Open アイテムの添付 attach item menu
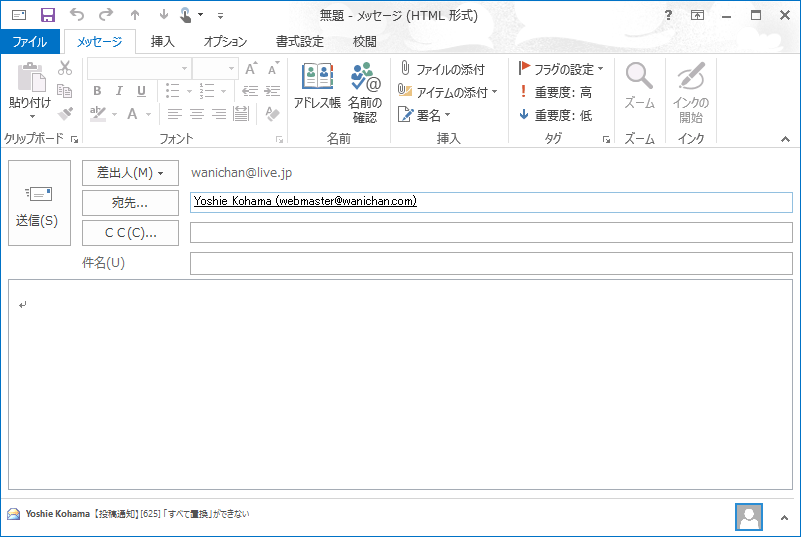Viewport: 801px width, 537px height. click(x=447, y=92)
